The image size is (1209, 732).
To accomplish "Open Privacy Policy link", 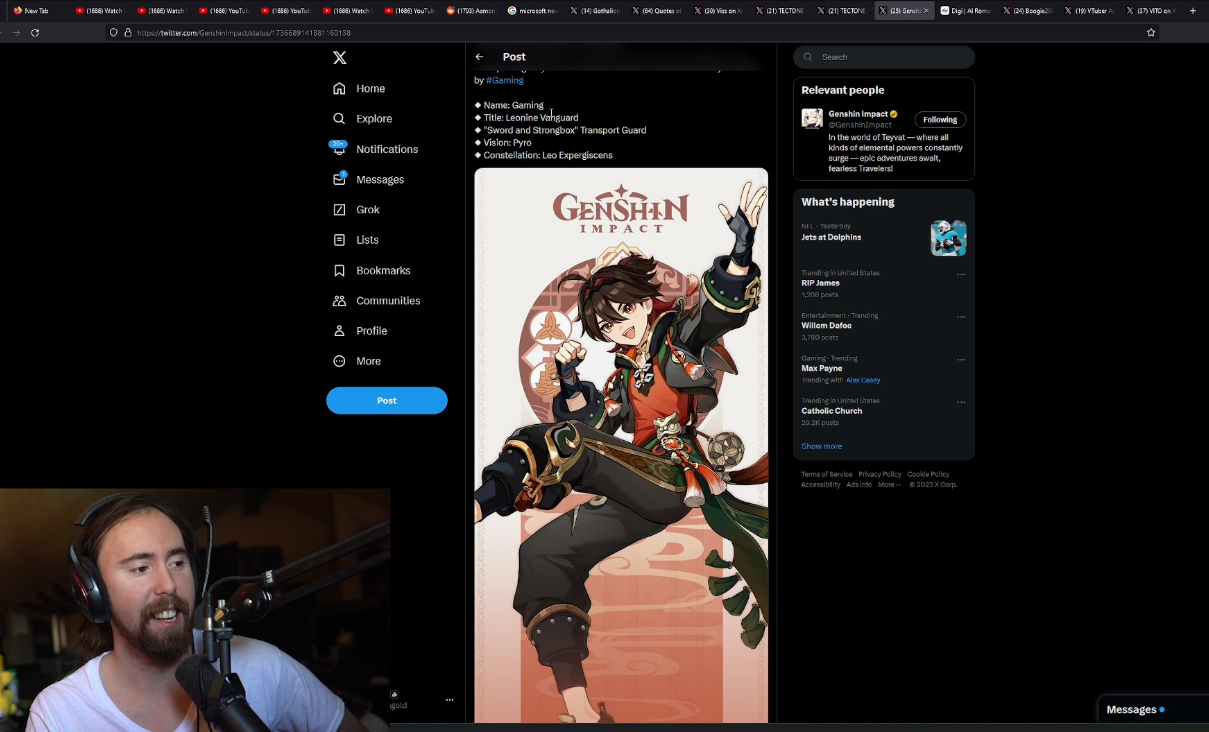I will (x=880, y=474).
